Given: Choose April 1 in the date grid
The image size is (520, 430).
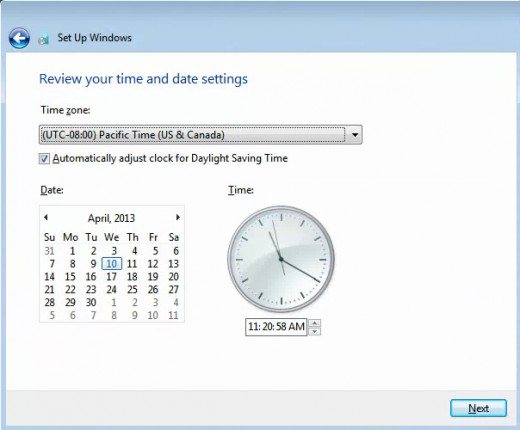Looking at the screenshot, I should [72, 251].
